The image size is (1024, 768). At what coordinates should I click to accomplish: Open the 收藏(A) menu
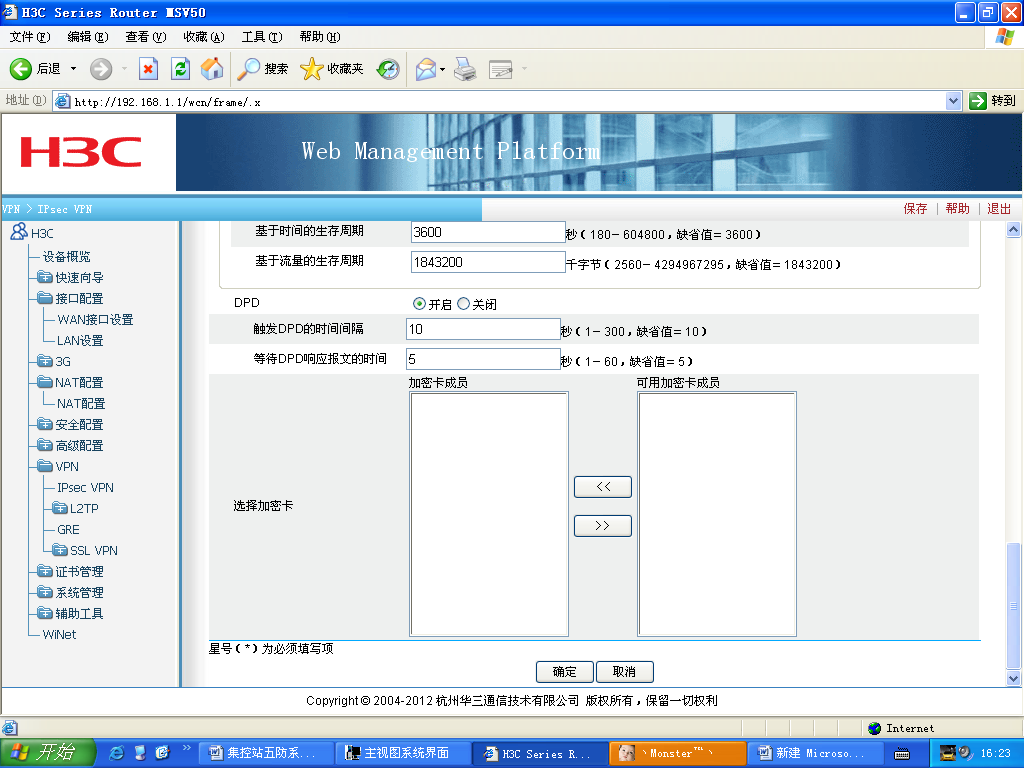(203, 37)
